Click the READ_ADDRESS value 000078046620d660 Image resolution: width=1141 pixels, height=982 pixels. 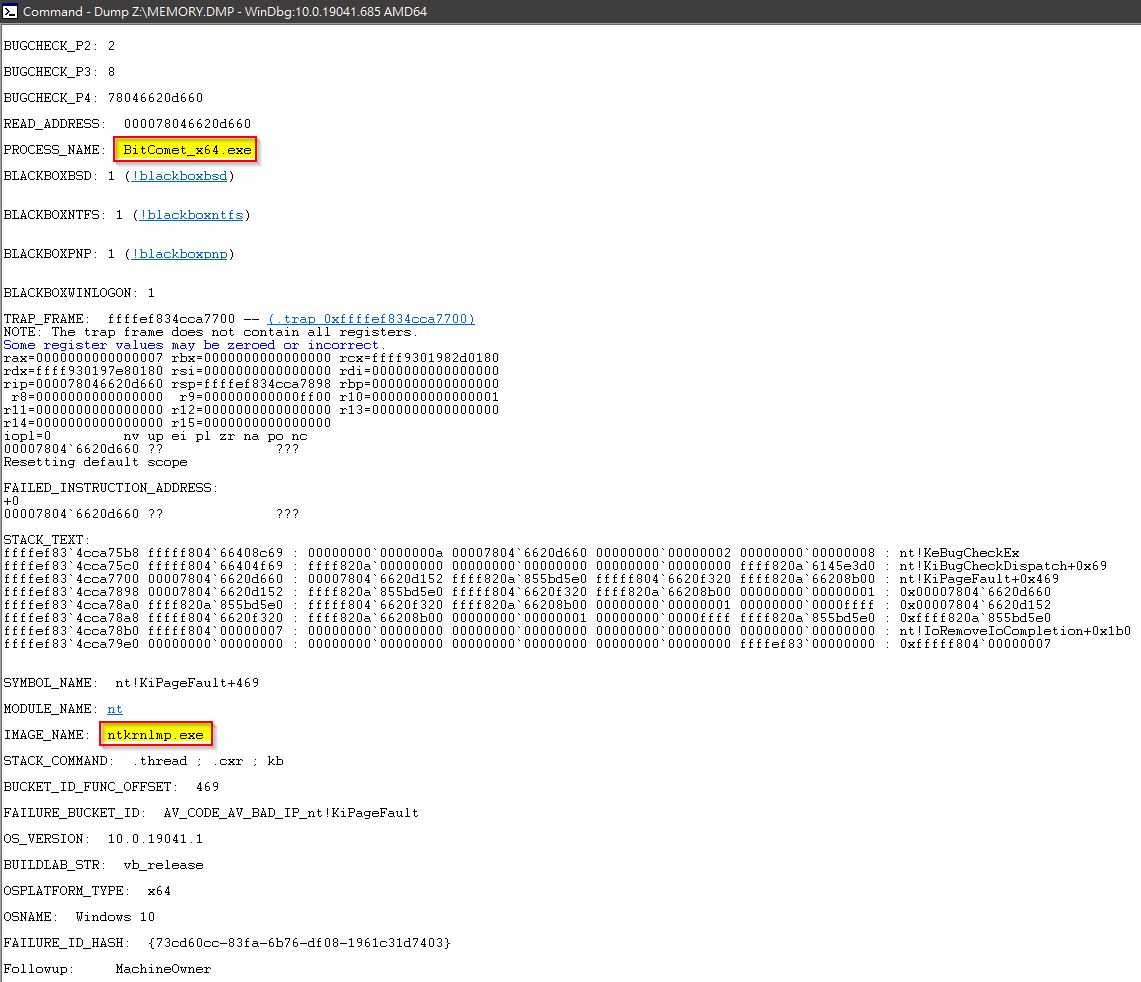tap(187, 124)
